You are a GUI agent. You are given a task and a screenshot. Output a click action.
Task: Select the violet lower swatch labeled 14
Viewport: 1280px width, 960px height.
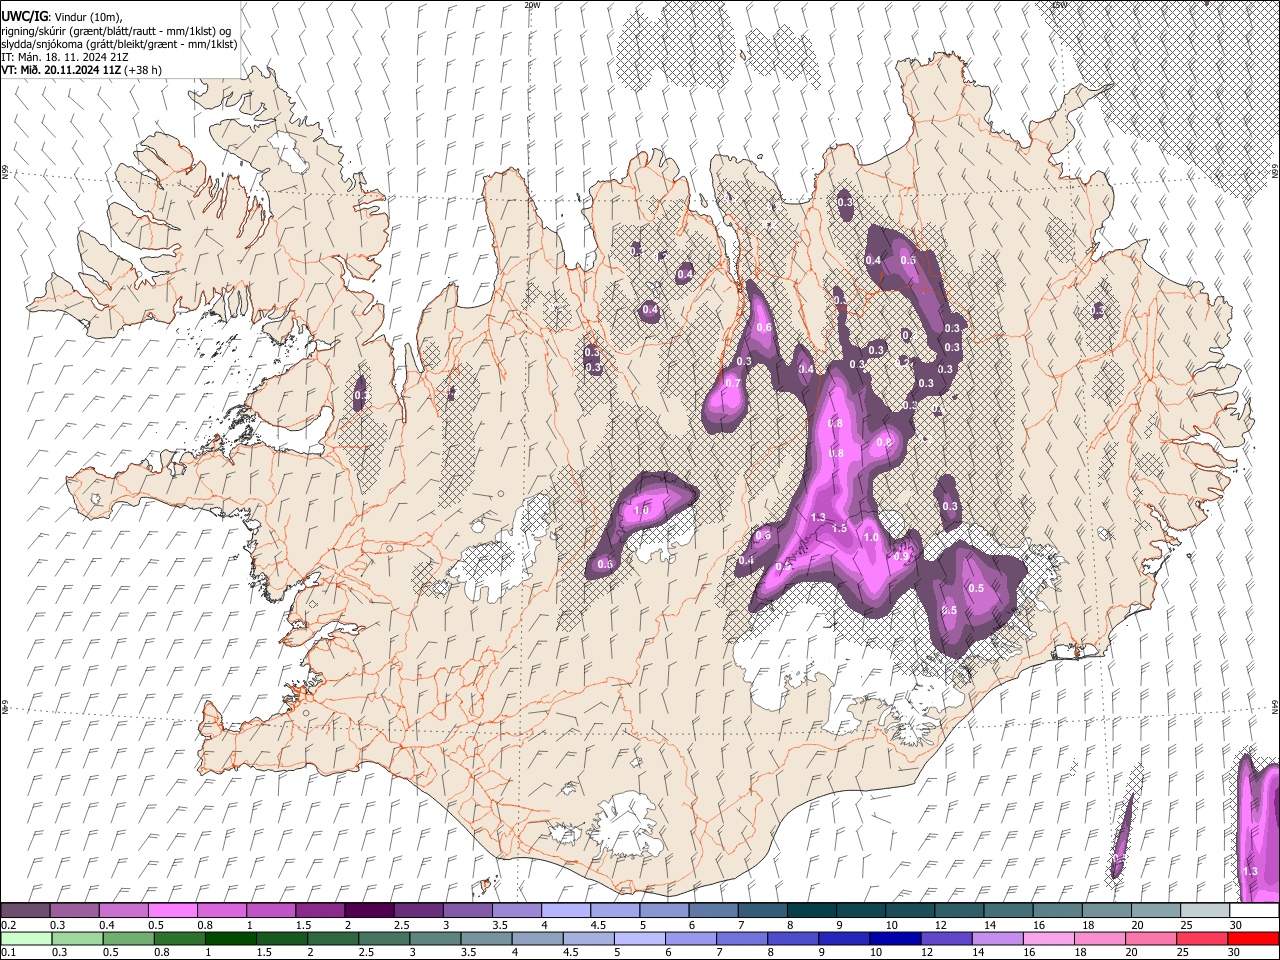point(997,938)
